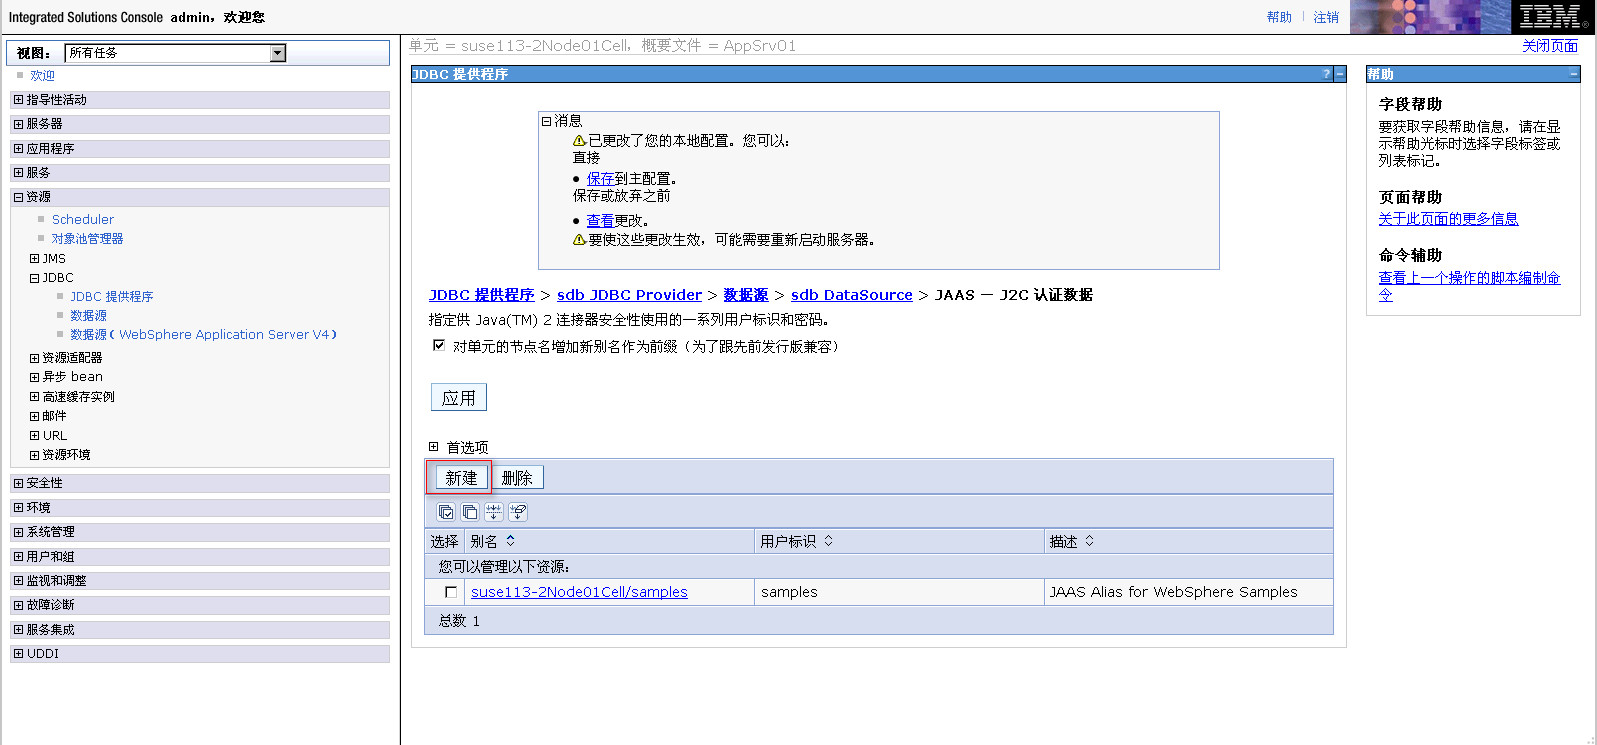This screenshot has width=1597, height=745.
Task: Open 查看上一个操作的脚本编制命令 link
Action: pyautogui.click(x=1469, y=286)
